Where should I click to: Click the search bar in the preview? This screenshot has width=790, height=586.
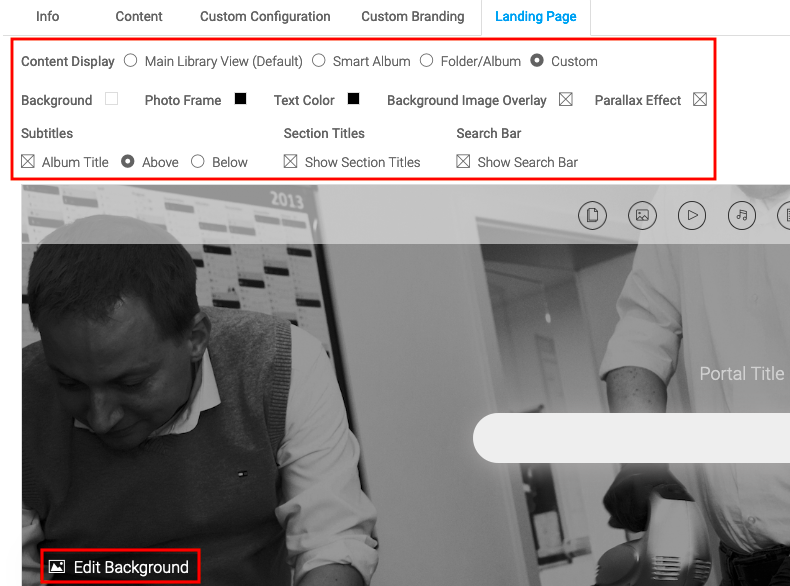(630, 438)
